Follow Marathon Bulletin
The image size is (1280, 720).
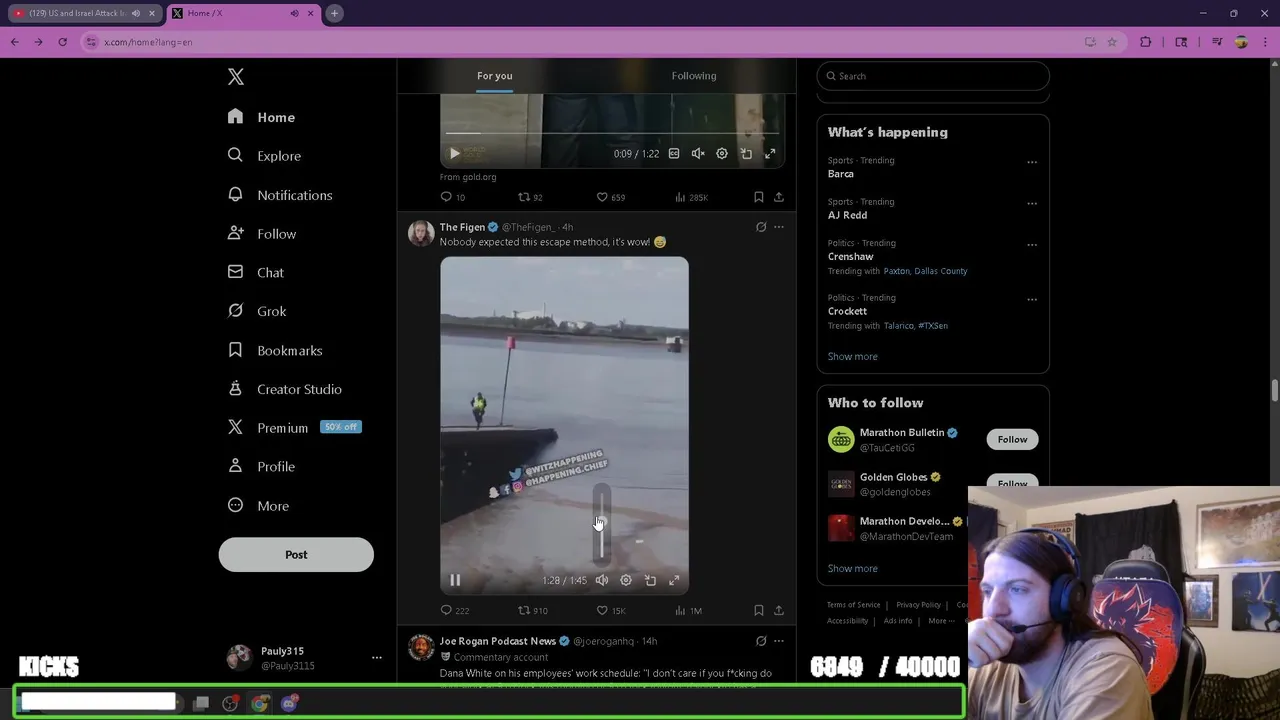[x=1012, y=439]
